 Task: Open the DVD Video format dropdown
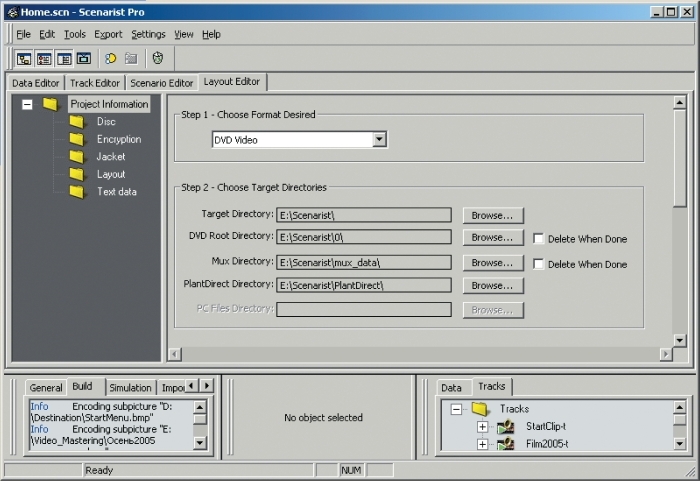click(x=379, y=140)
